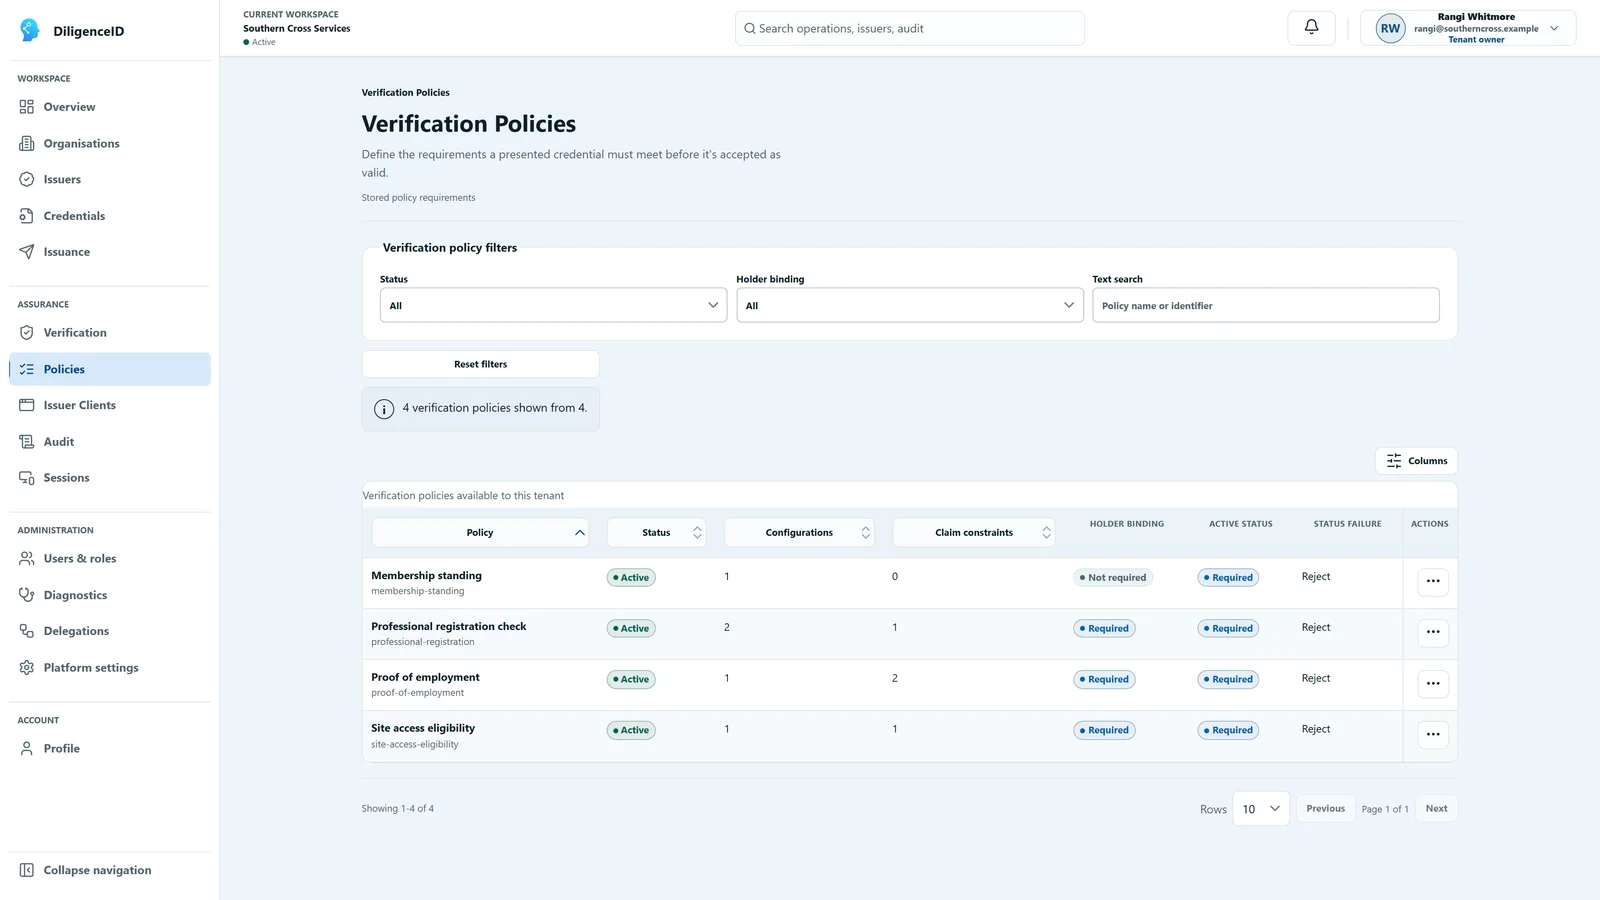Open actions menu for Membership standing
The image size is (1600, 900).
pos(1433,581)
